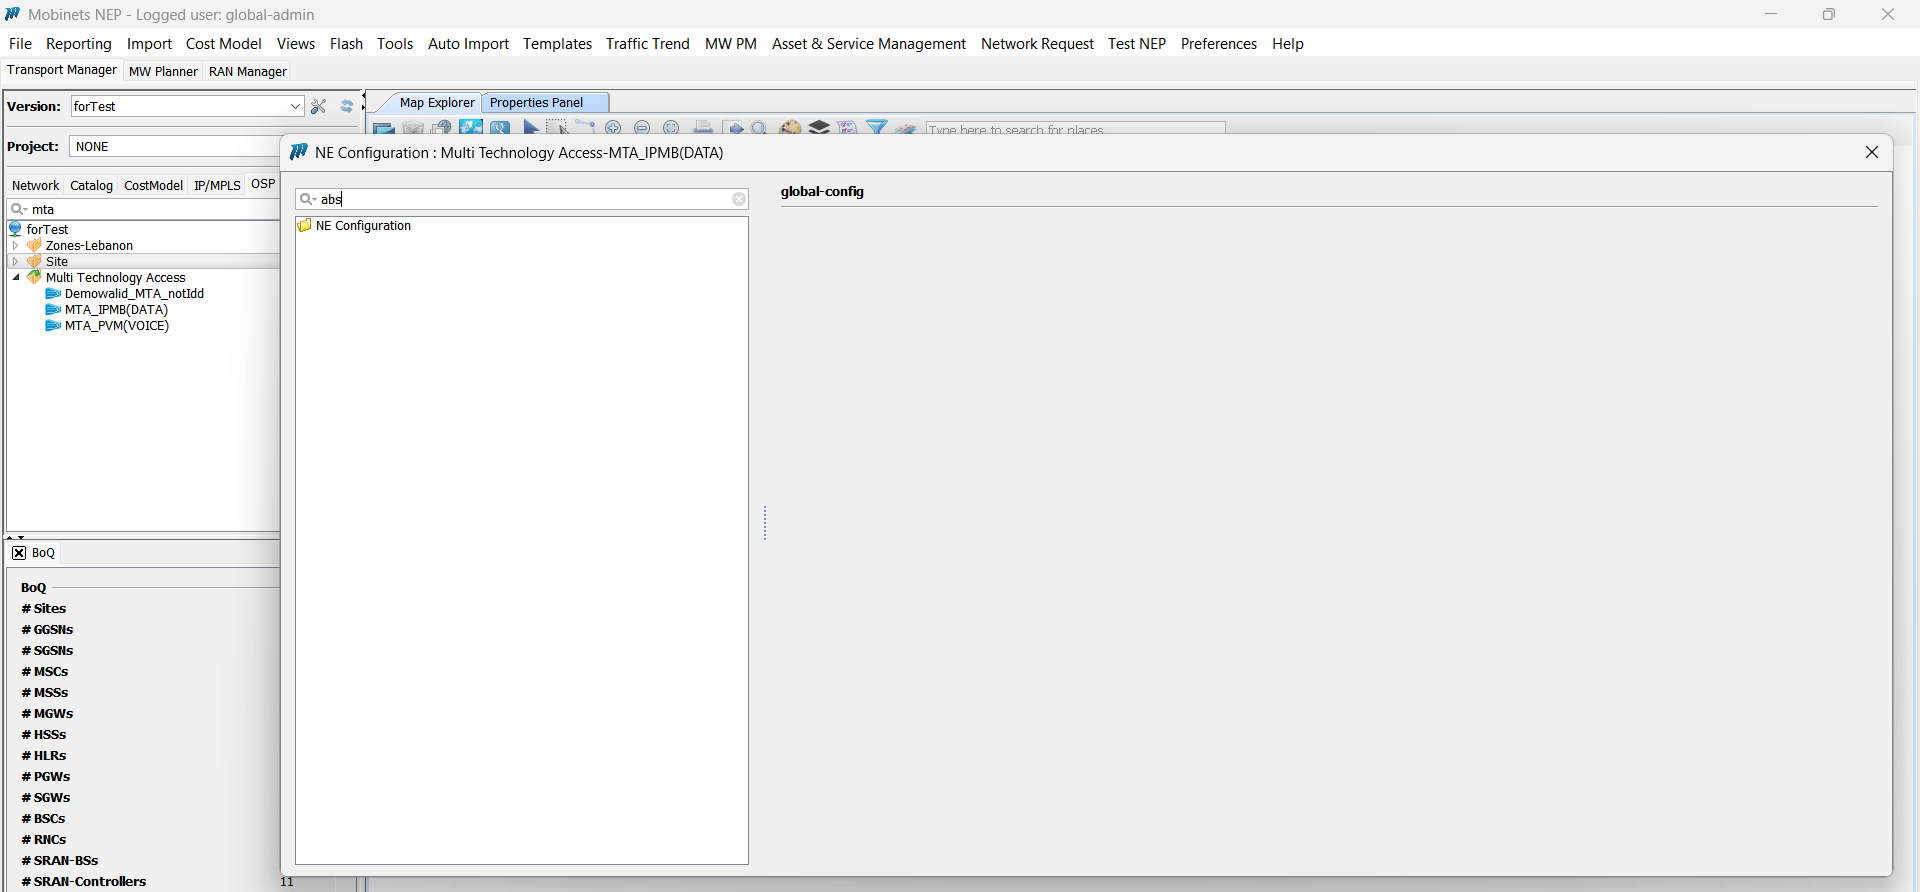Click the NE Configuration folder icon
Screen dimensions: 1920x892
pos(305,226)
